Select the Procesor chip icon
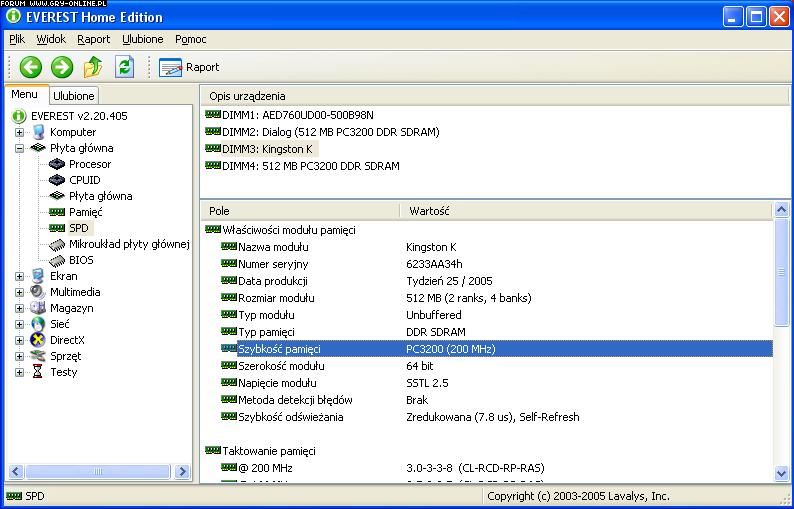Viewport: 794px width, 509px height. (57, 164)
